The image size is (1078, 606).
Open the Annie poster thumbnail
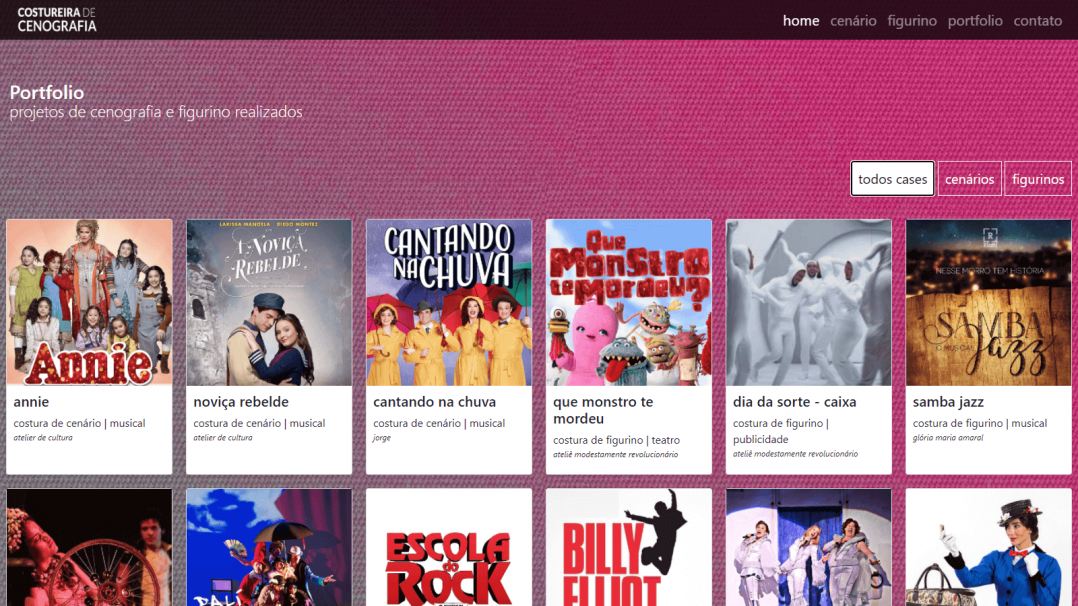89,302
